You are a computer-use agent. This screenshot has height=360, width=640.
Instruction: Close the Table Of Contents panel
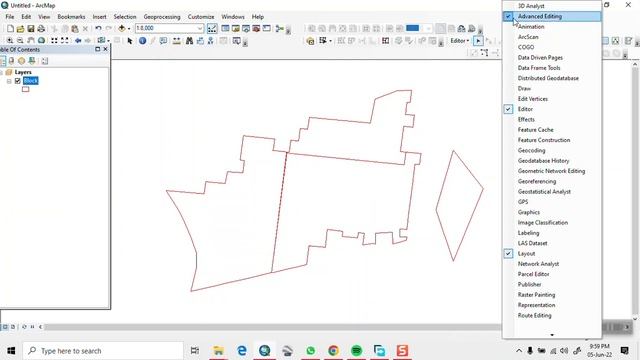tap(105, 49)
